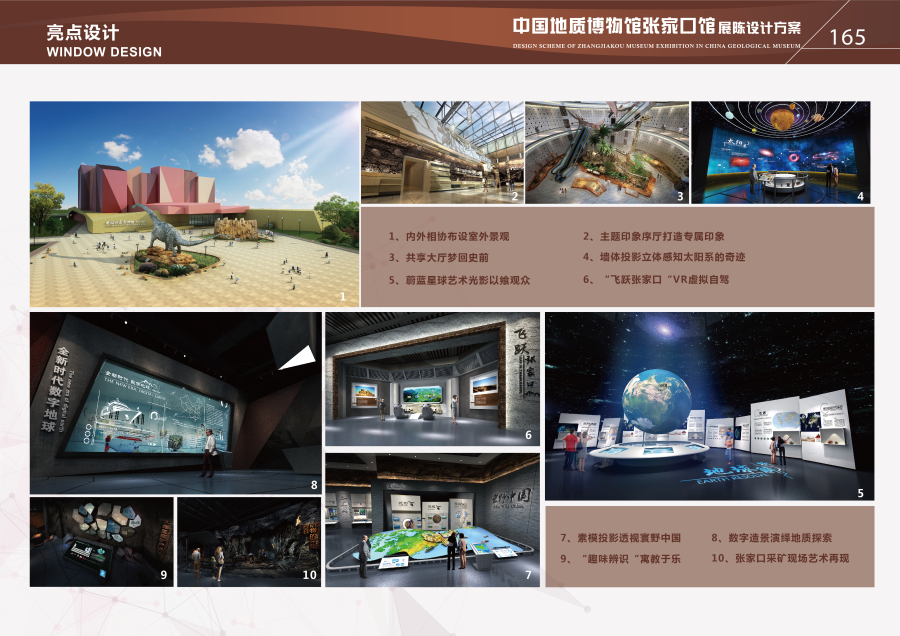Select the digital Earth wall display image 8
900x636 pixels.
tap(175, 403)
